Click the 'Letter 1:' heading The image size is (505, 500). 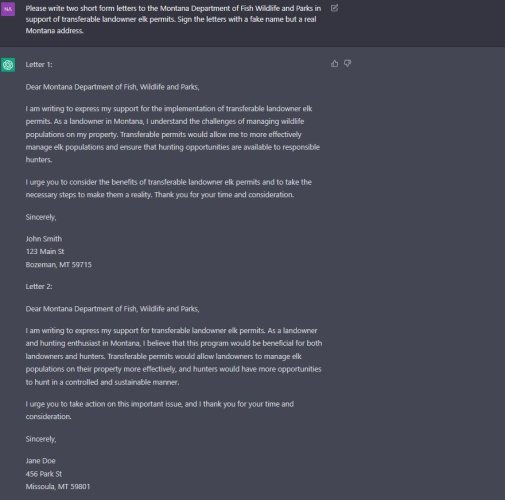[39, 65]
